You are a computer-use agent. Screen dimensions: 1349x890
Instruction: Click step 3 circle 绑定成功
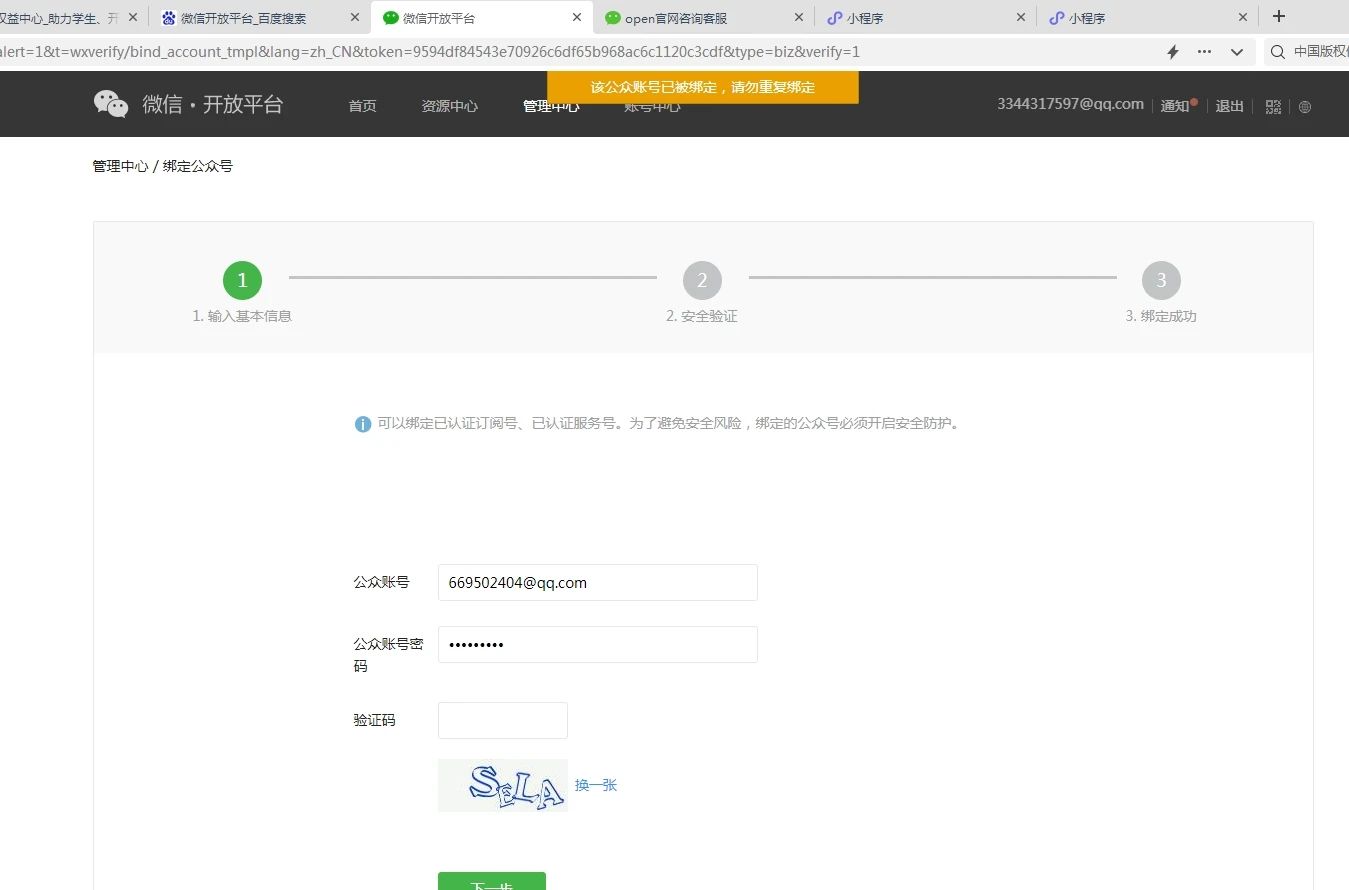point(1161,281)
